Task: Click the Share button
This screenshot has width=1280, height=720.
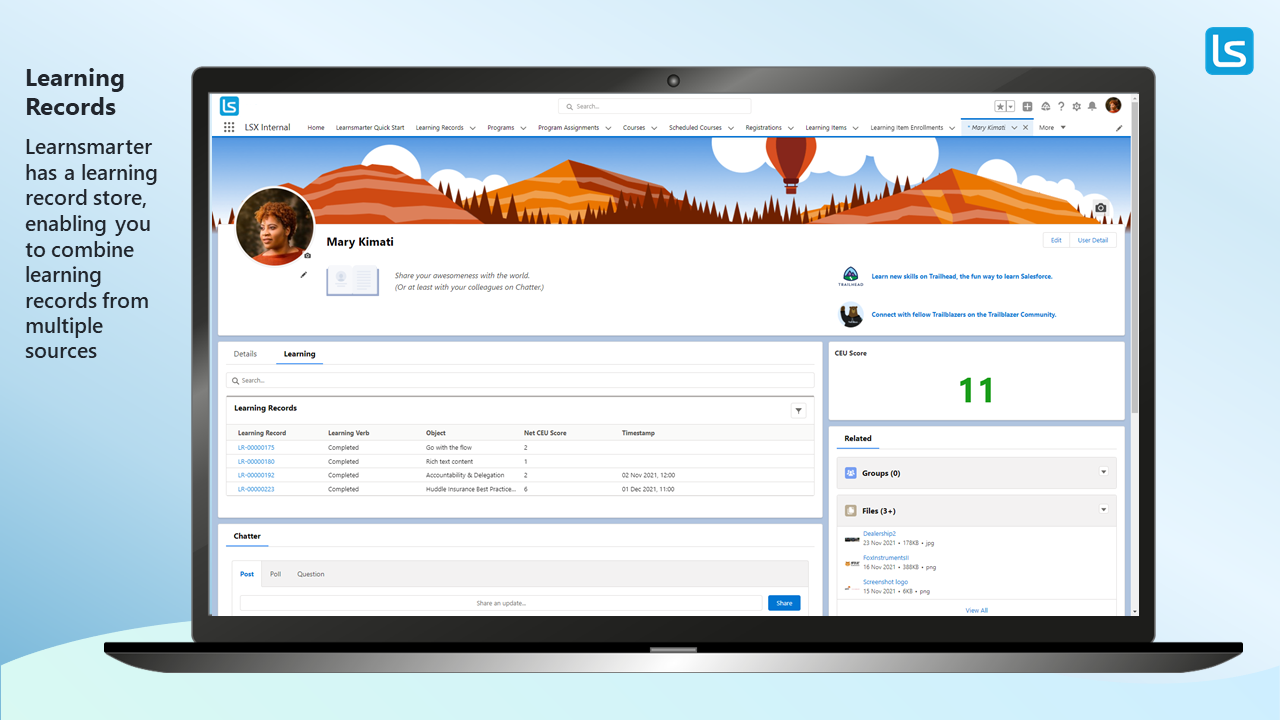Action: 784,603
